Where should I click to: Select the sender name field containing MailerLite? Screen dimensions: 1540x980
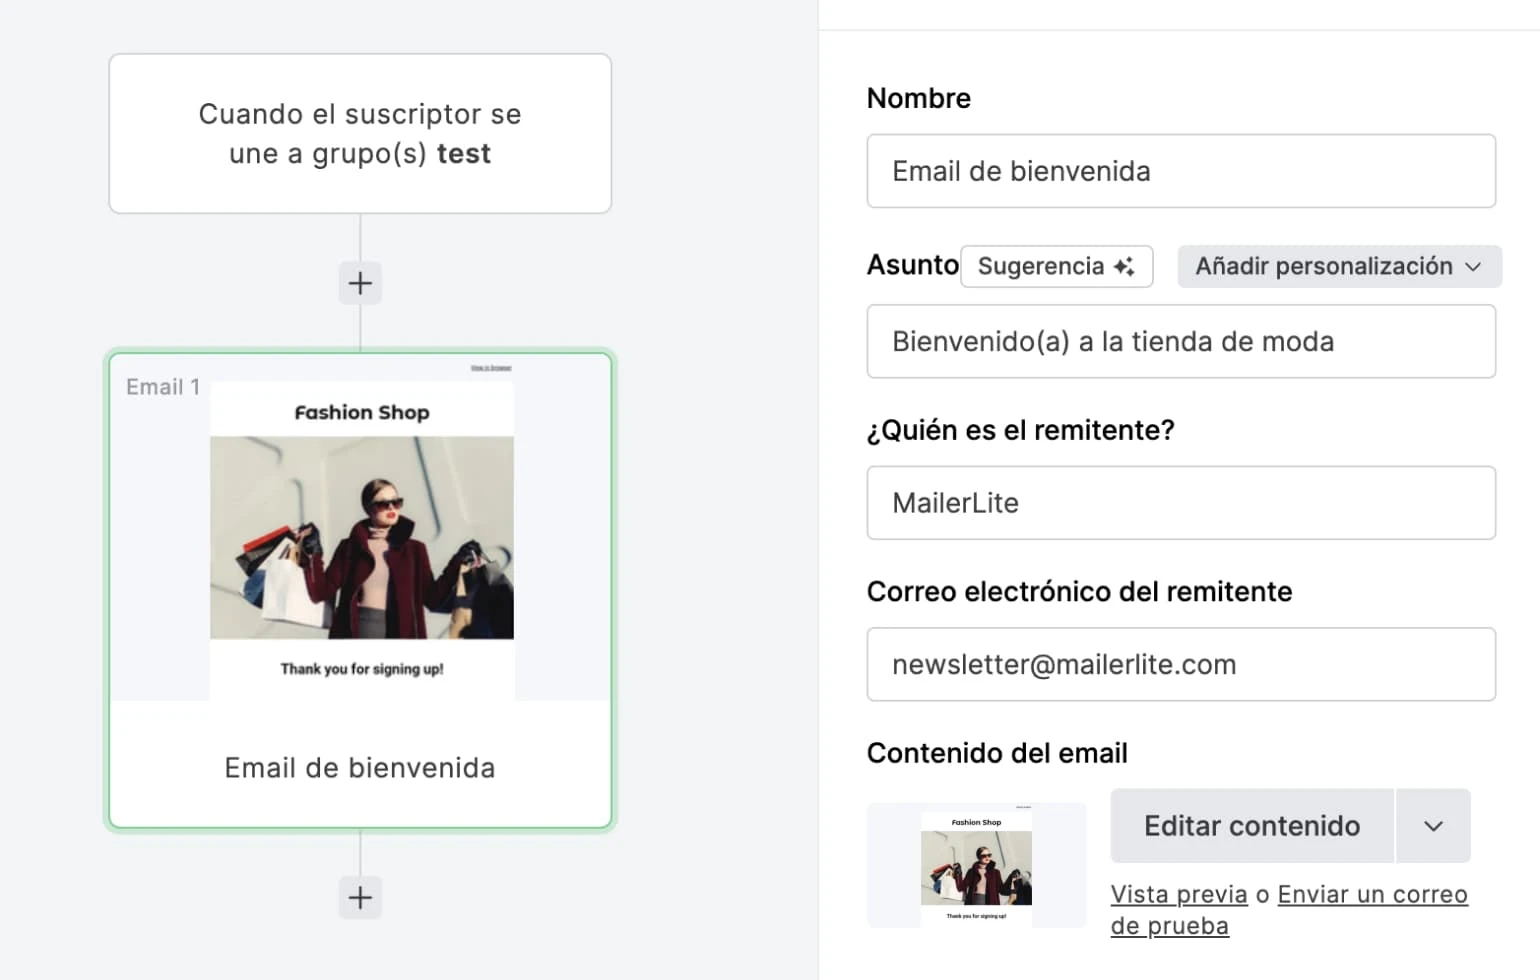(x=1180, y=503)
